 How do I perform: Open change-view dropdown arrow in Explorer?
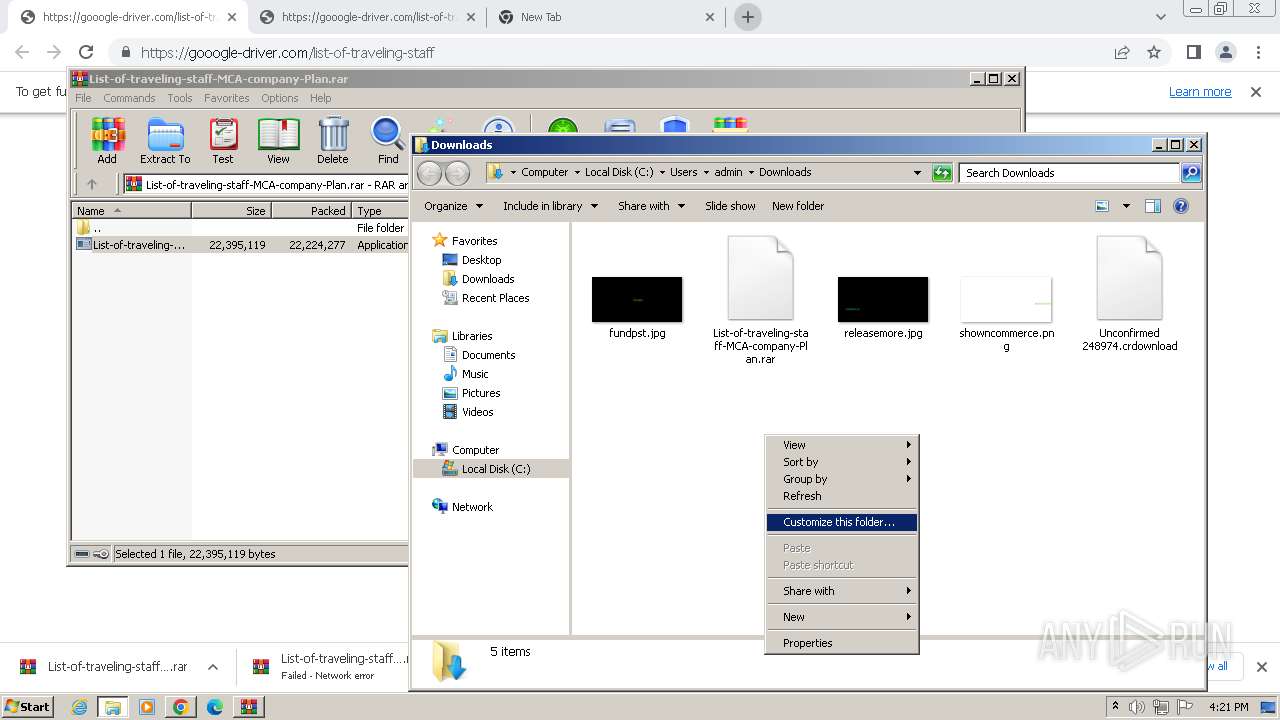pyautogui.click(x=1125, y=206)
